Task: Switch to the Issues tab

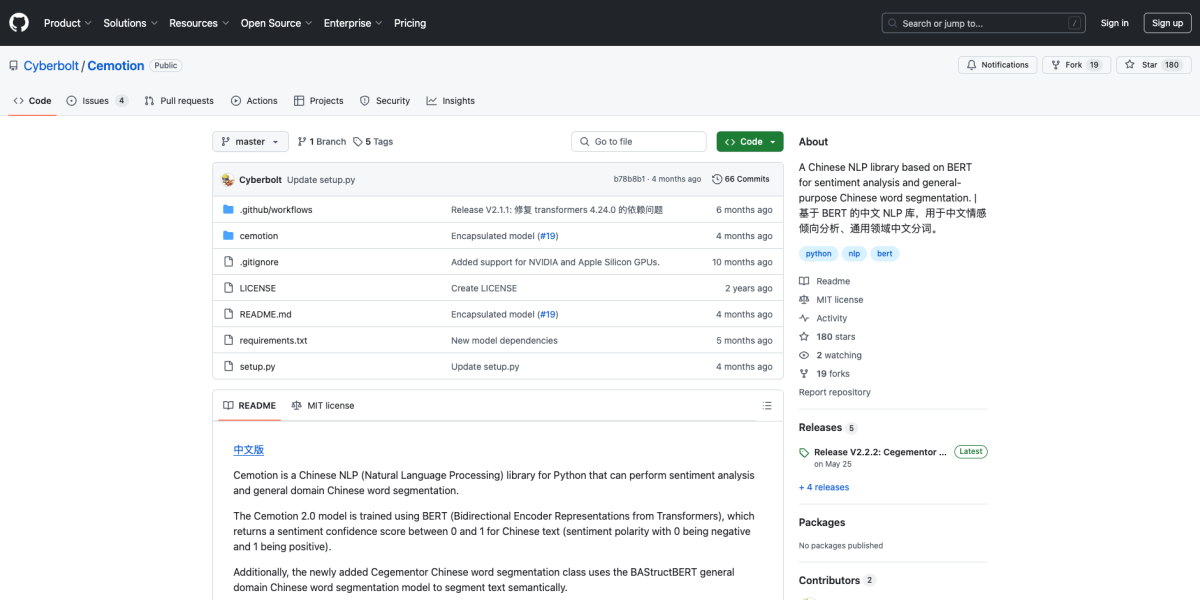Action: tap(96, 101)
